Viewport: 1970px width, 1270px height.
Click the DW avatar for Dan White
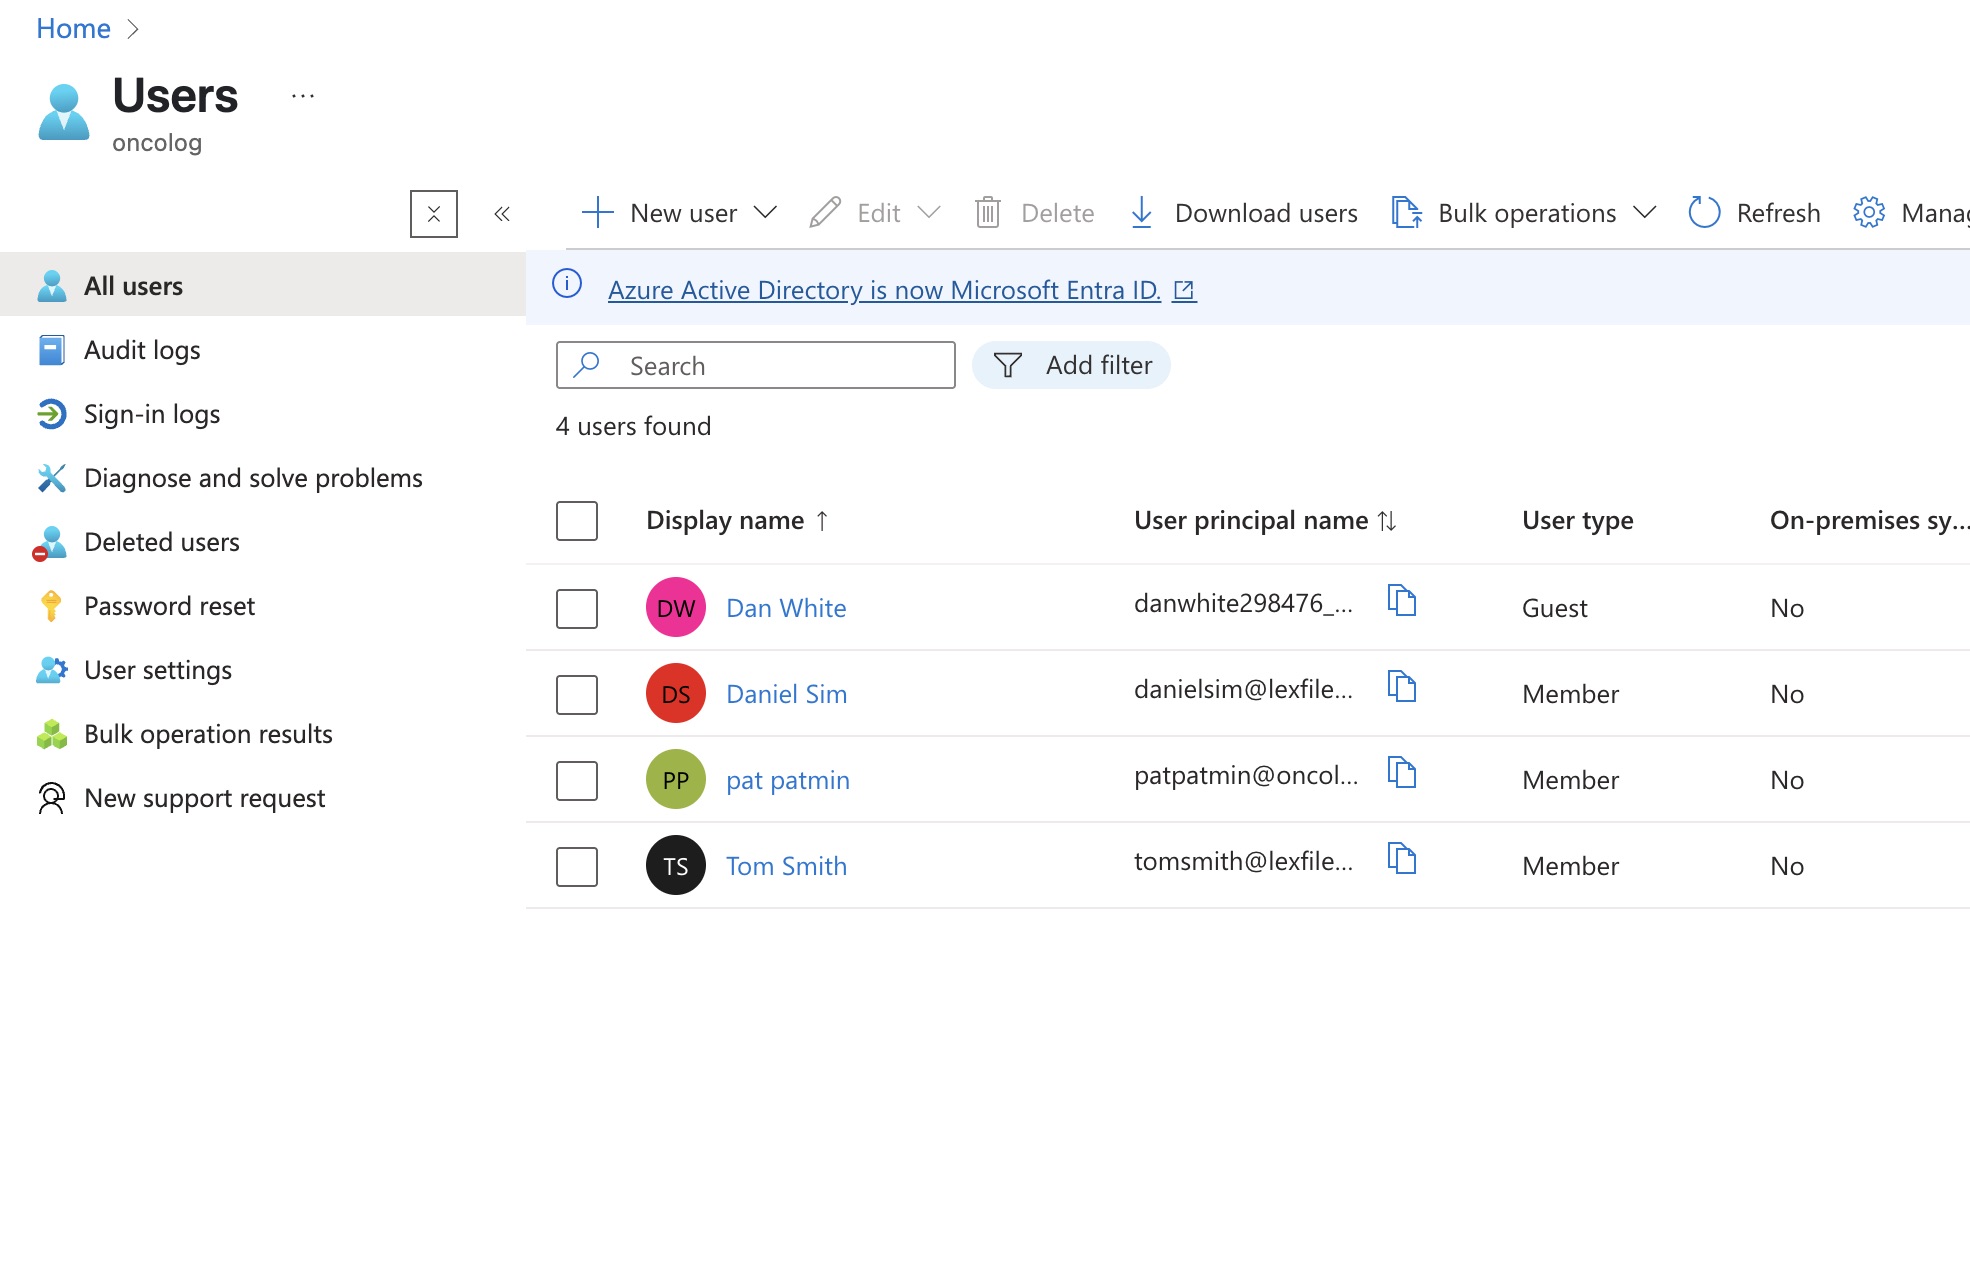[676, 607]
